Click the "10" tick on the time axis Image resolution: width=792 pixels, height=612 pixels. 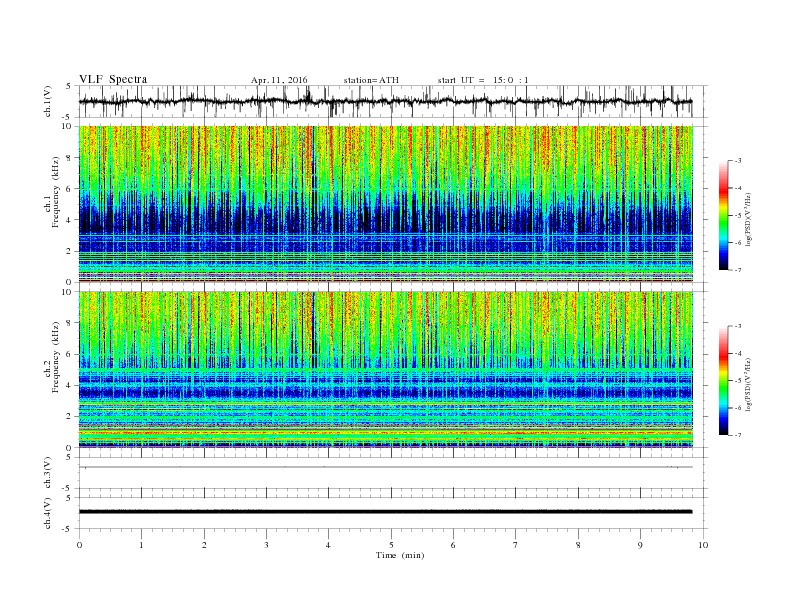[703, 545]
